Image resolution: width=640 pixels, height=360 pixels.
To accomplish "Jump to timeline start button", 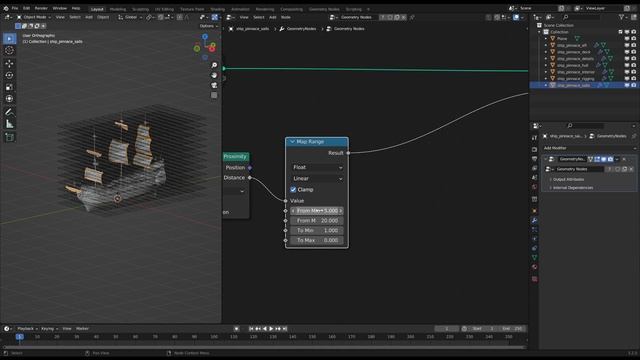I will [x=251, y=329].
